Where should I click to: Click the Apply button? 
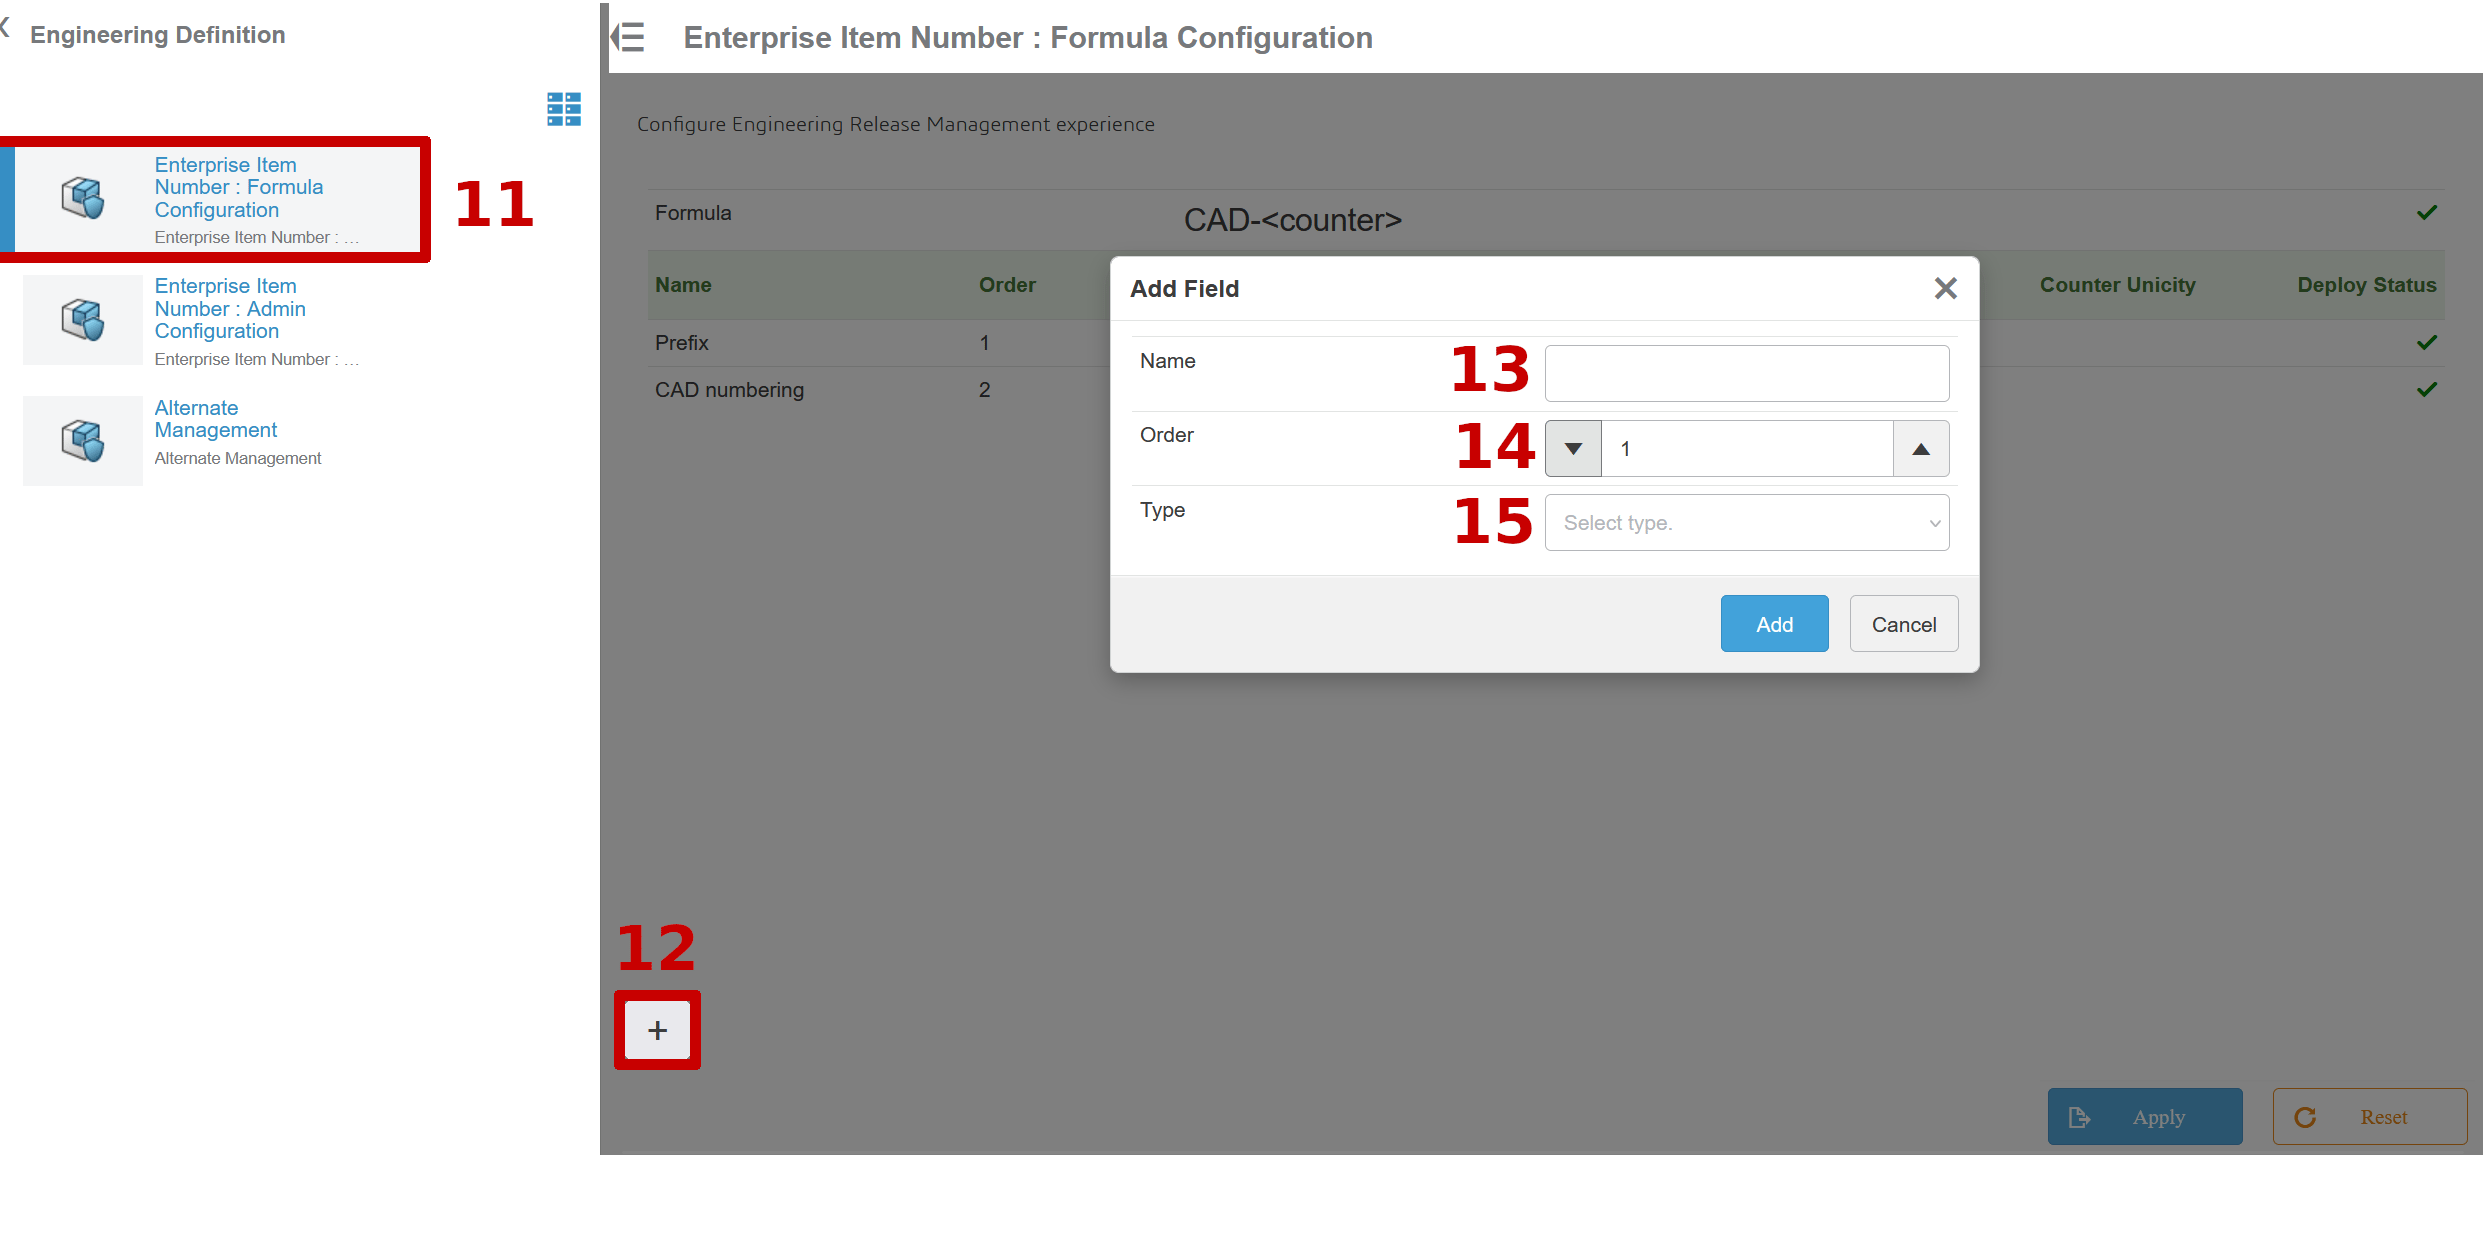click(x=2144, y=1117)
